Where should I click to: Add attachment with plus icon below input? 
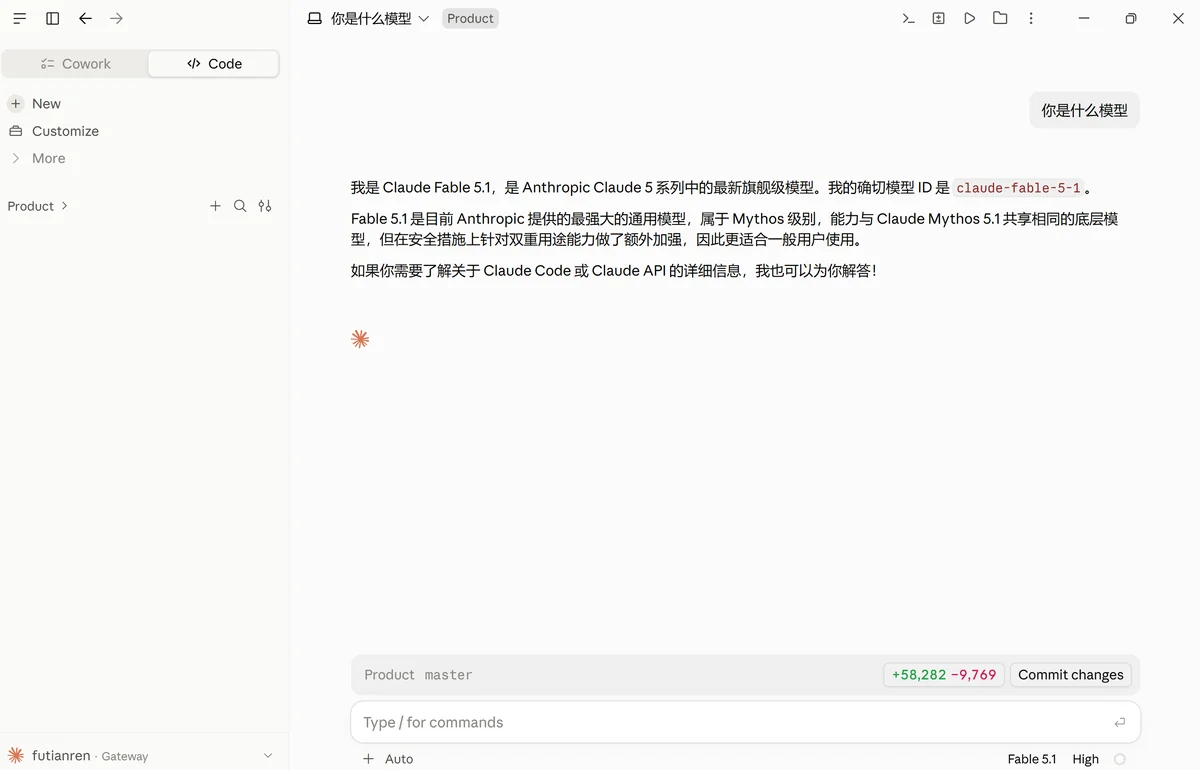[368, 759]
